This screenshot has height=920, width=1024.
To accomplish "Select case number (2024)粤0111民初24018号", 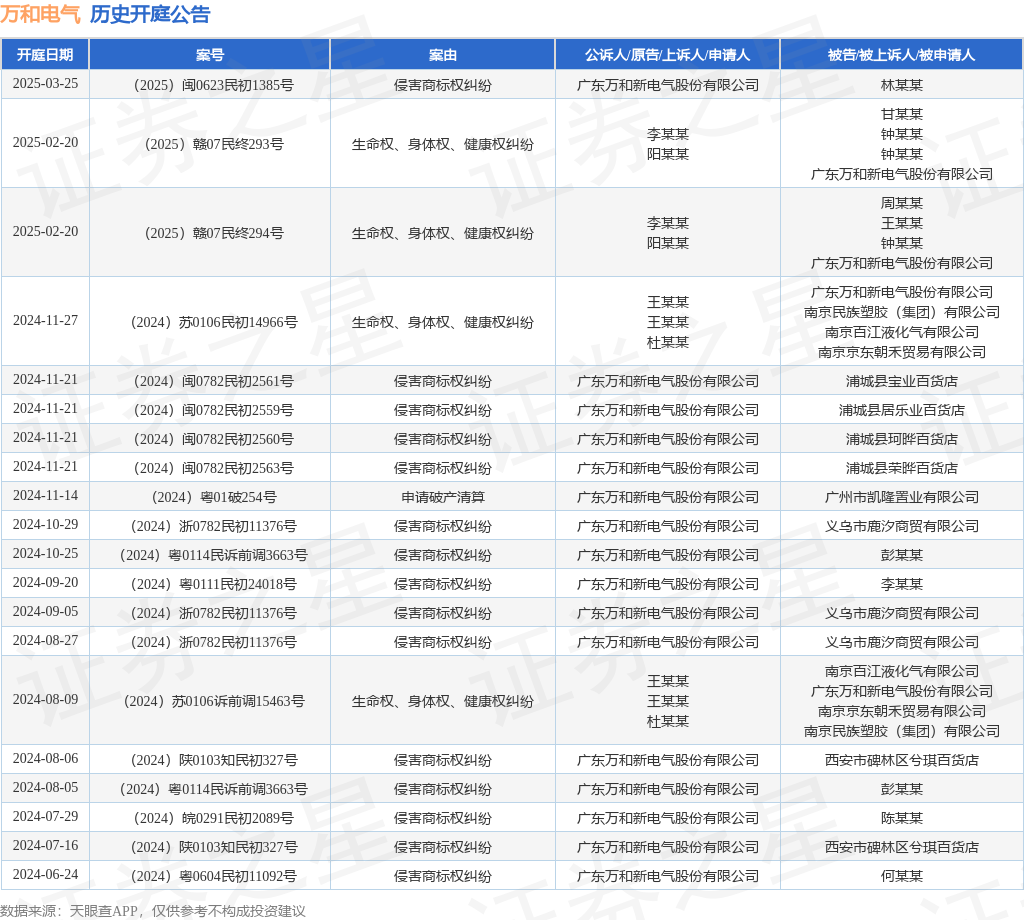I will pos(214,584).
